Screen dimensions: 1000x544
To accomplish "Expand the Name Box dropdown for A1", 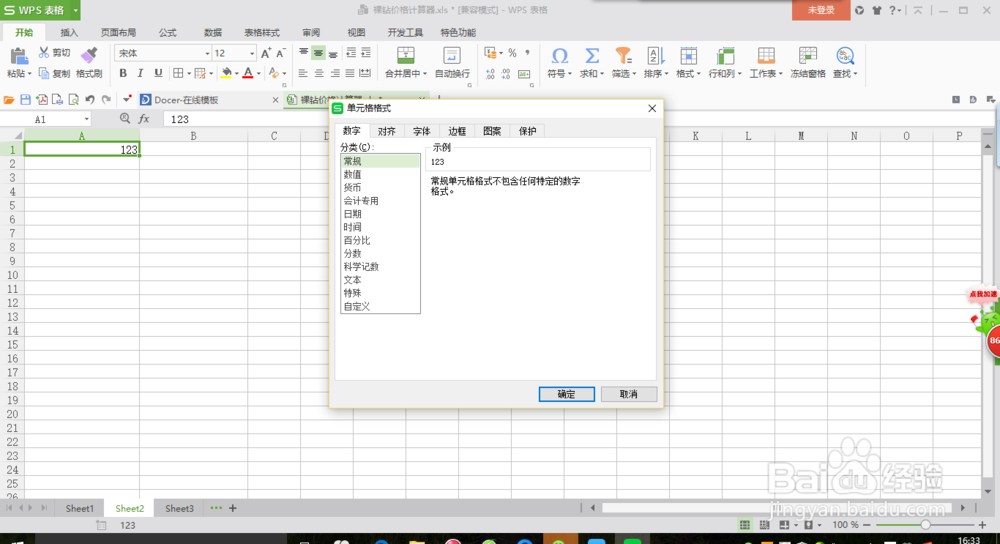I will point(86,119).
